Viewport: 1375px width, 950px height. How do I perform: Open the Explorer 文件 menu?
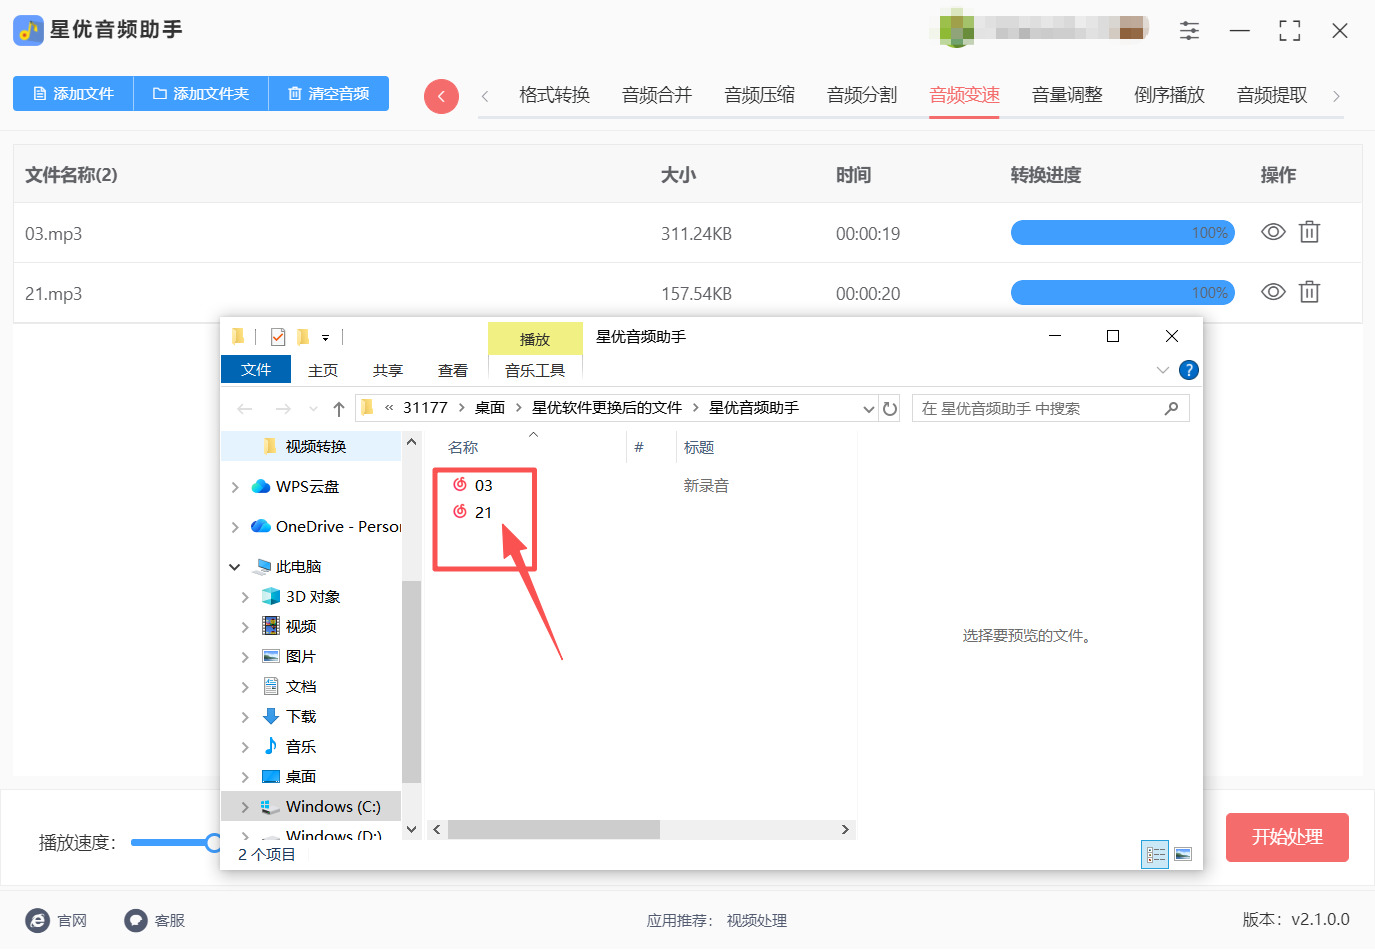[x=256, y=370]
